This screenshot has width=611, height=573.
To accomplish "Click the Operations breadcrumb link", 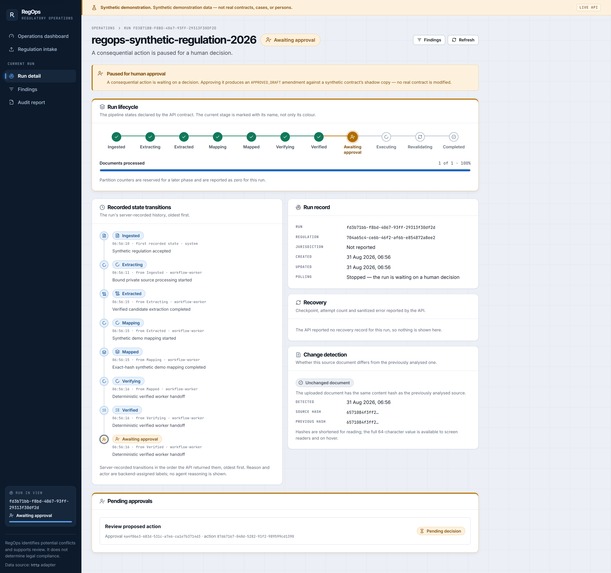I will (103, 28).
